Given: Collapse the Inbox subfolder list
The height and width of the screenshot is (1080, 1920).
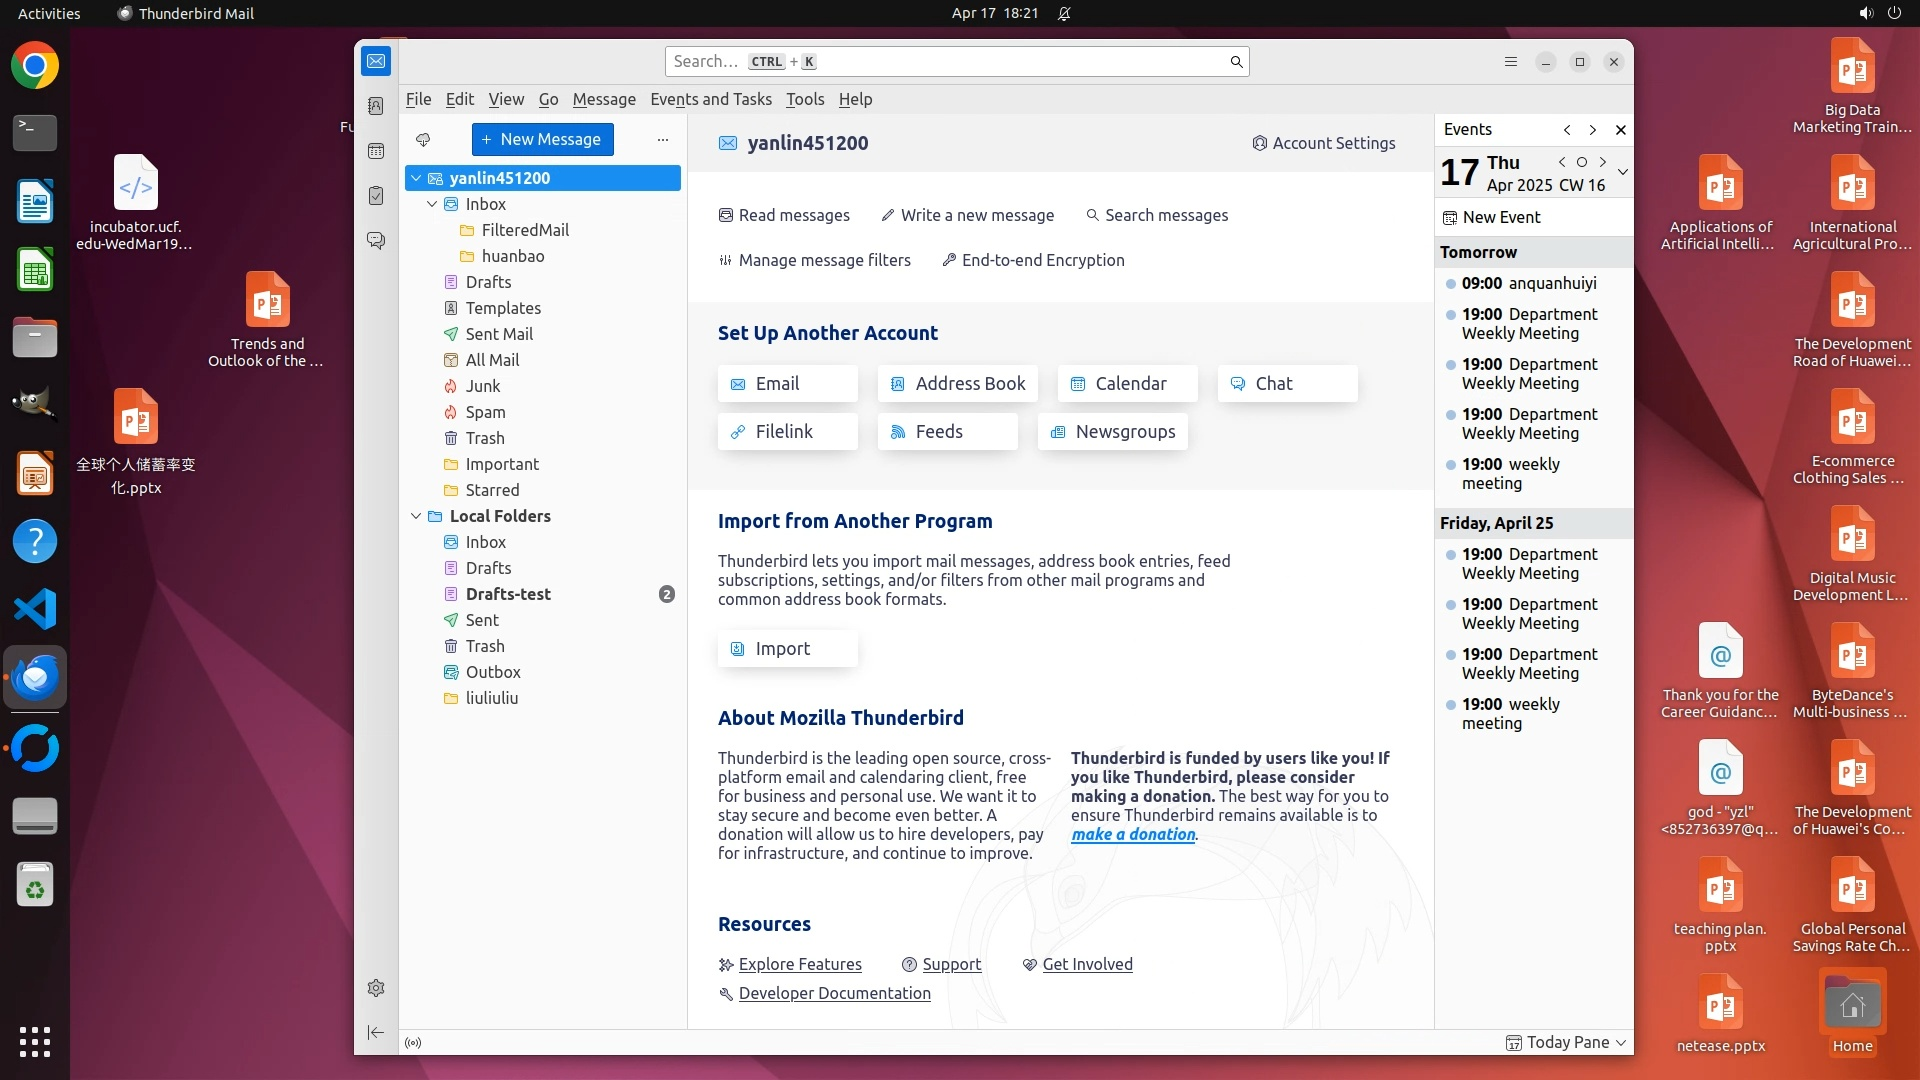Looking at the screenshot, I should coord(432,204).
